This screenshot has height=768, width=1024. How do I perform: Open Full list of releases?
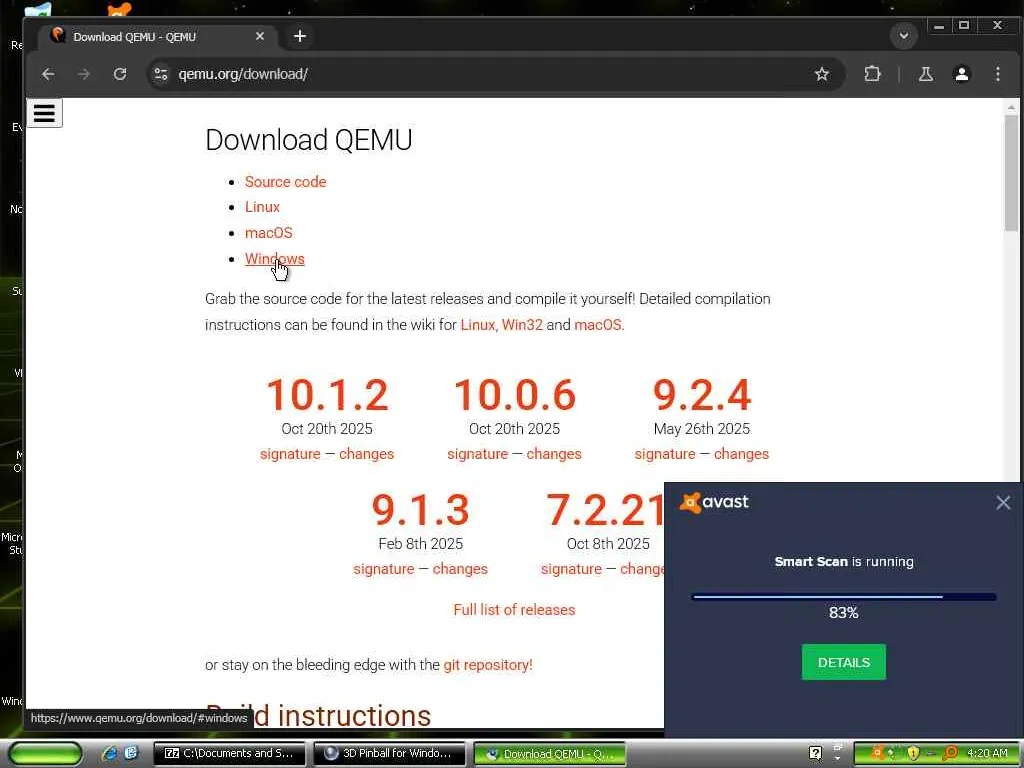pyautogui.click(x=515, y=609)
